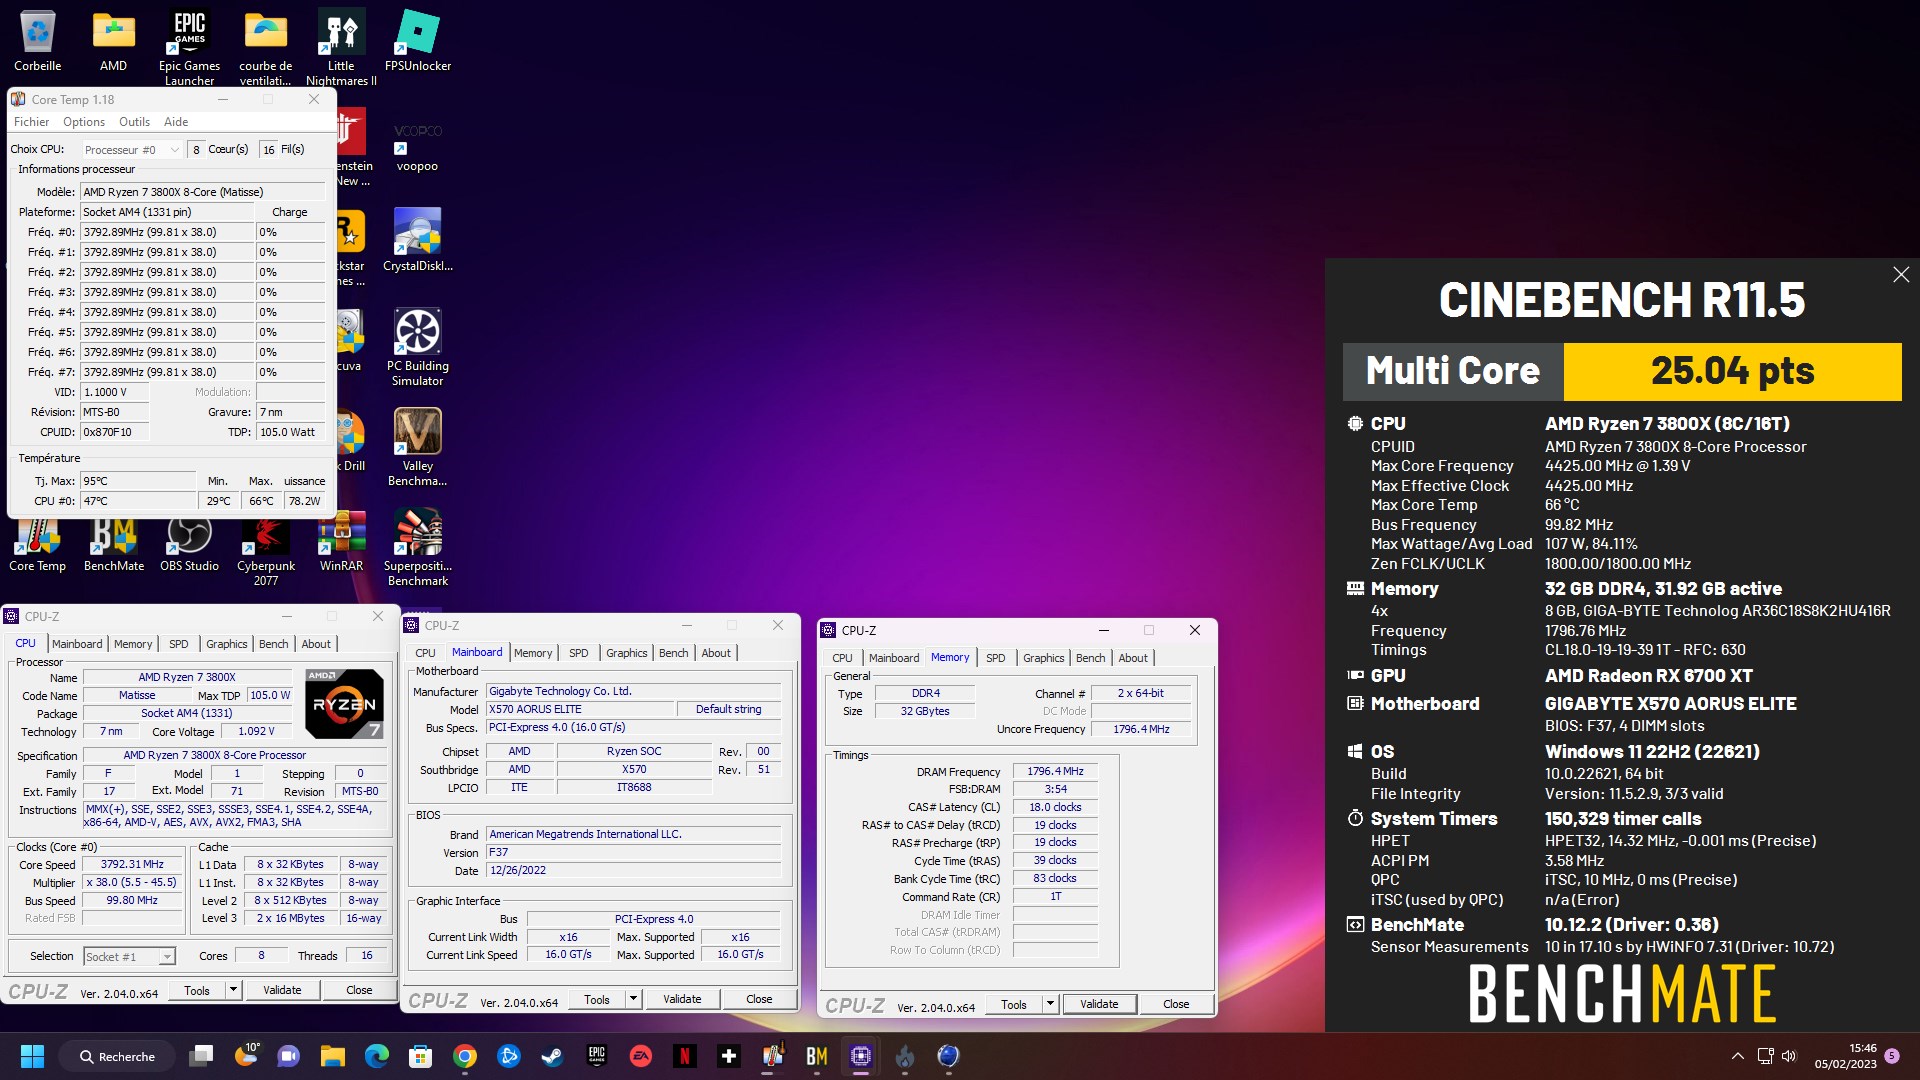
Task: Open Tools dropdown arrow in CPU tab window
Action: pyautogui.click(x=233, y=990)
